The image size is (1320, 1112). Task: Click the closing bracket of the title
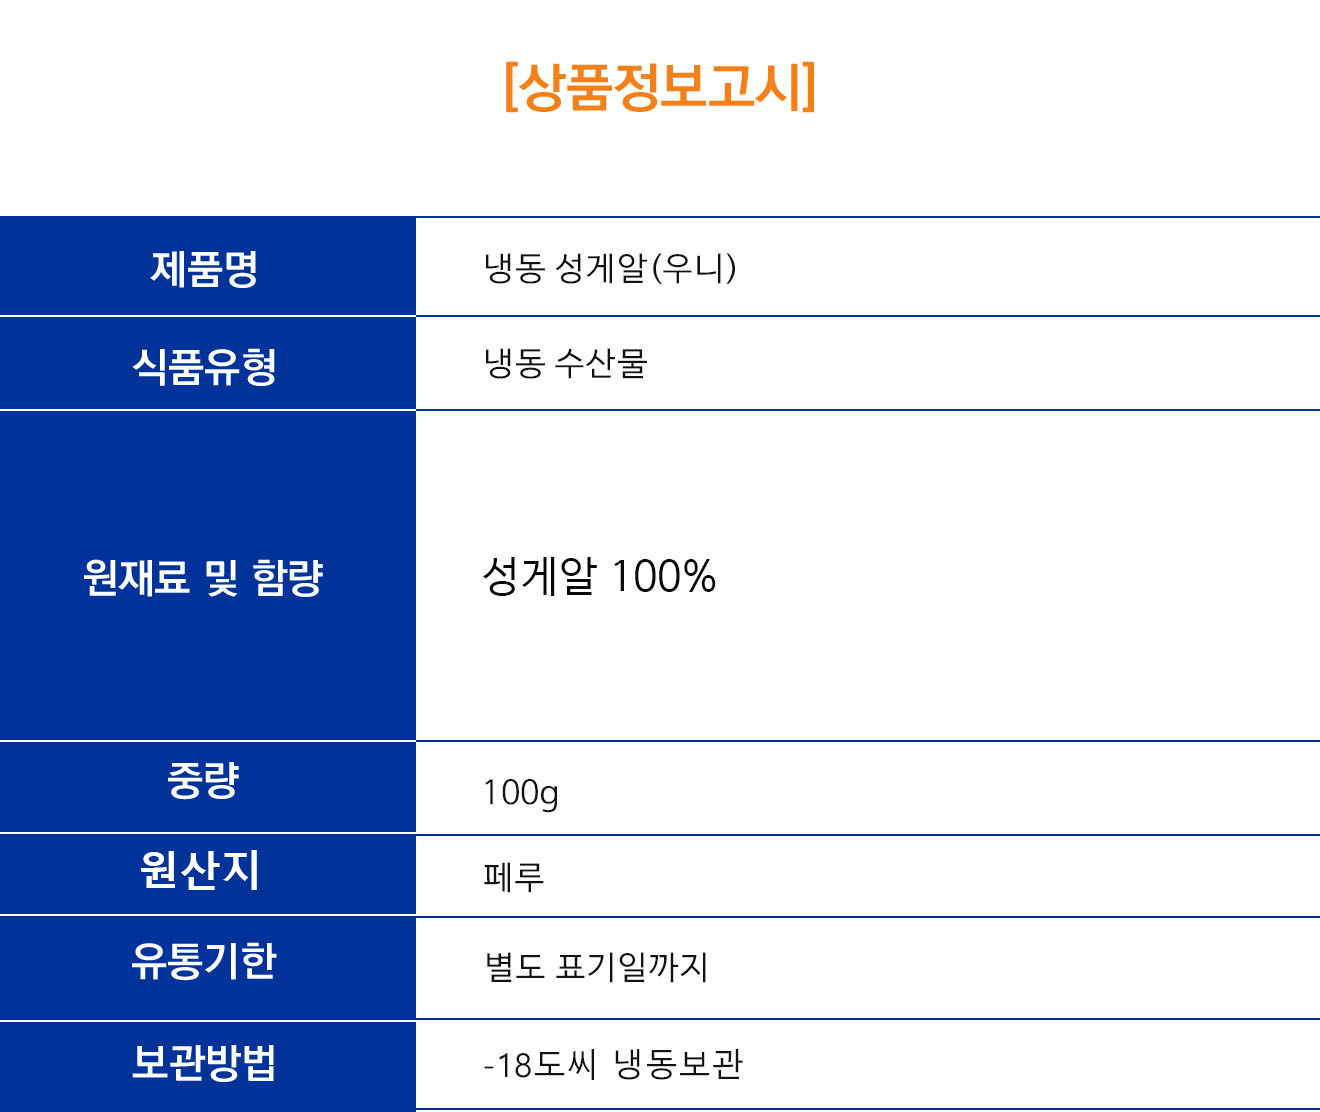pos(809,88)
